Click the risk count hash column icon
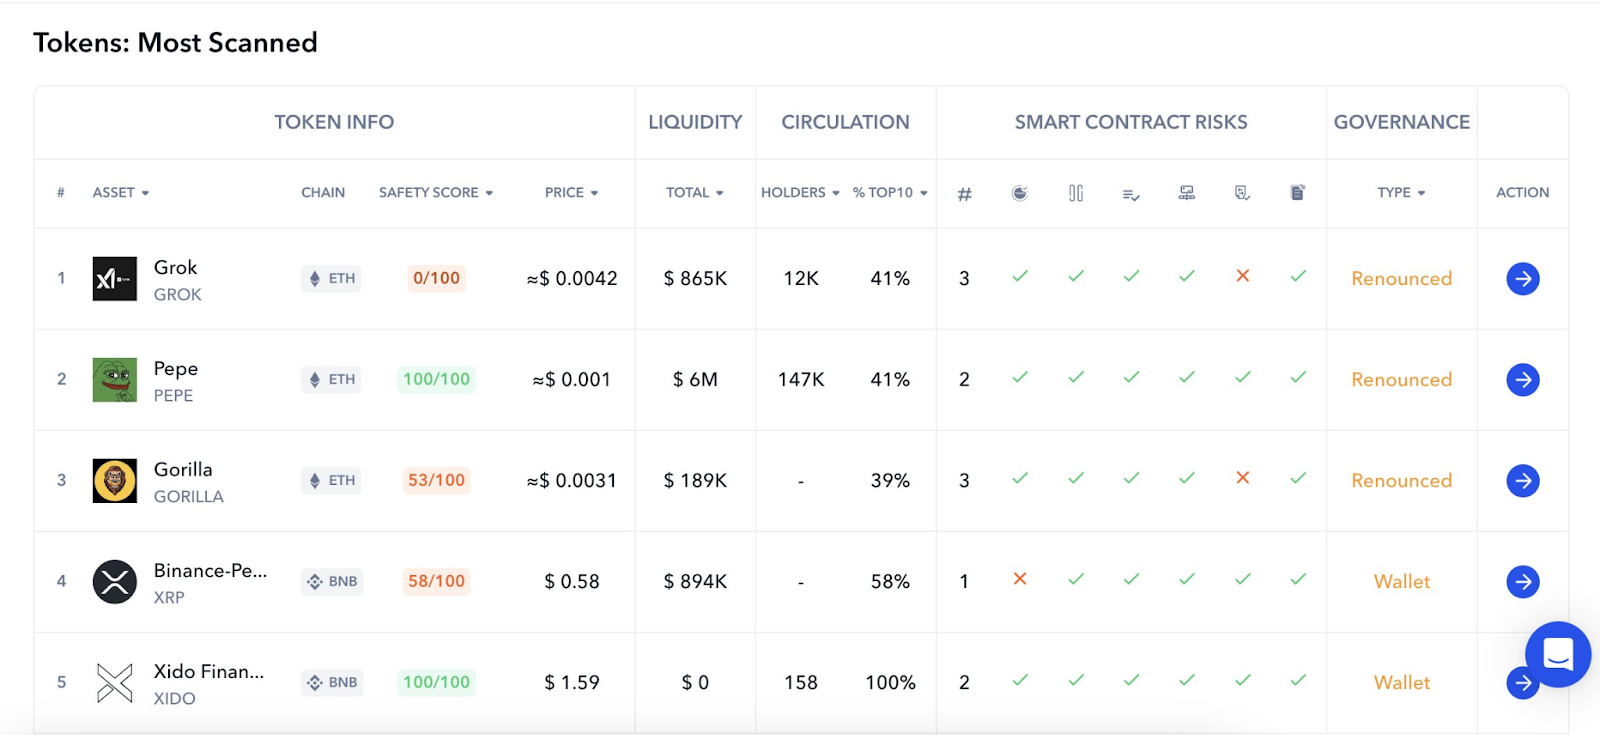 (964, 194)
